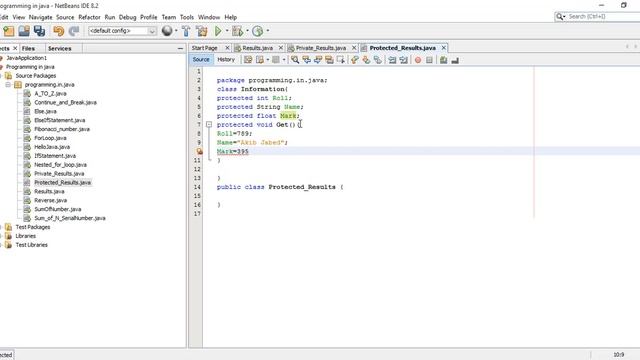Collapse the programming.in.java package node
The height and width of the screenshot is (360, 640).
tap(8, 84)
